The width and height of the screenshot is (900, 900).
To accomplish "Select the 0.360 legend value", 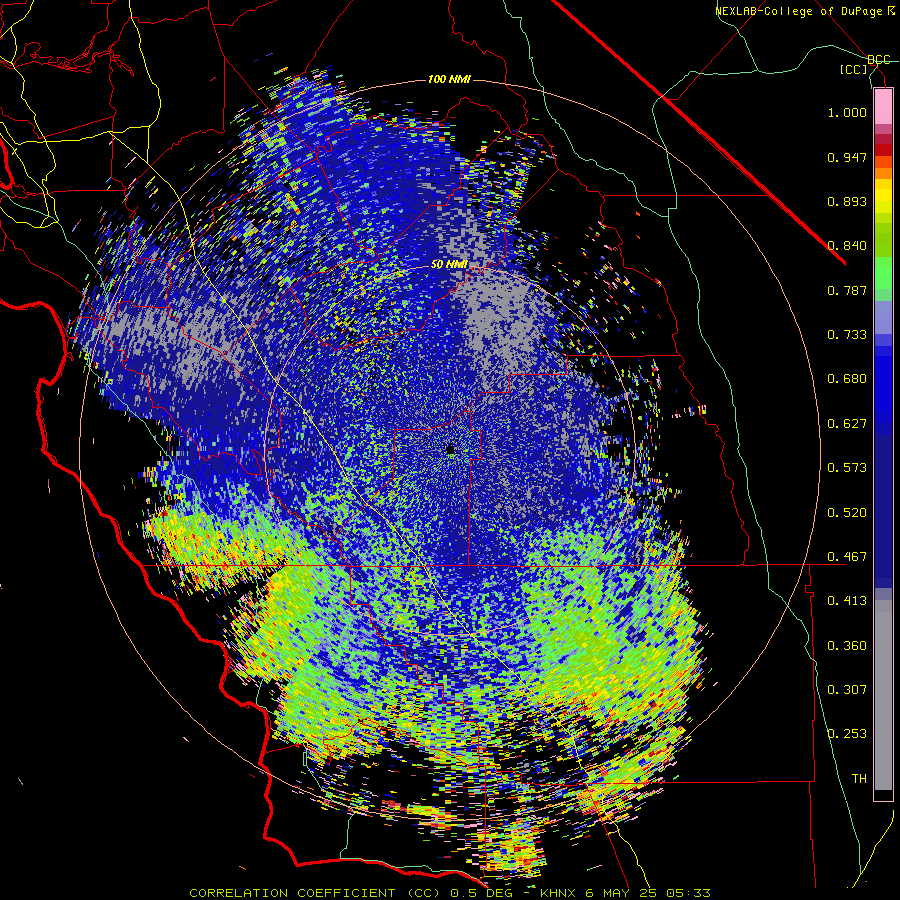I will point(847,646).
